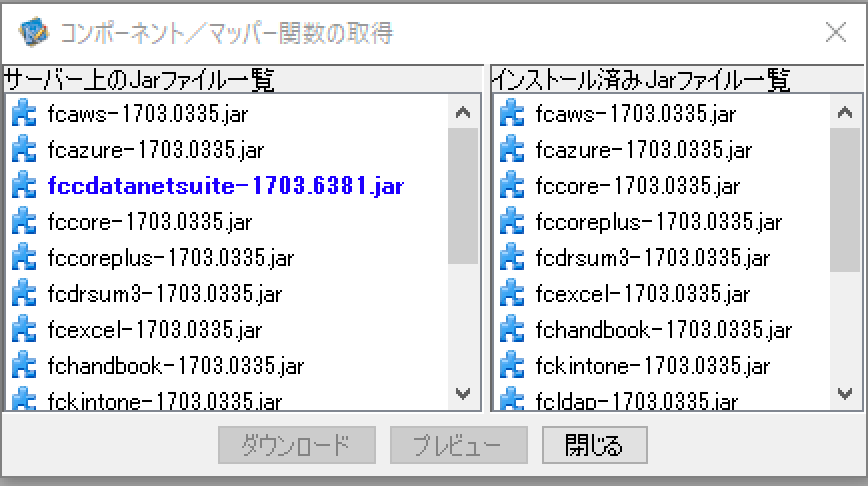Select fchandbook-1703.0335.jar in the installed Jar list
This screenshot has width=868, height=486.
pos(664,330)
